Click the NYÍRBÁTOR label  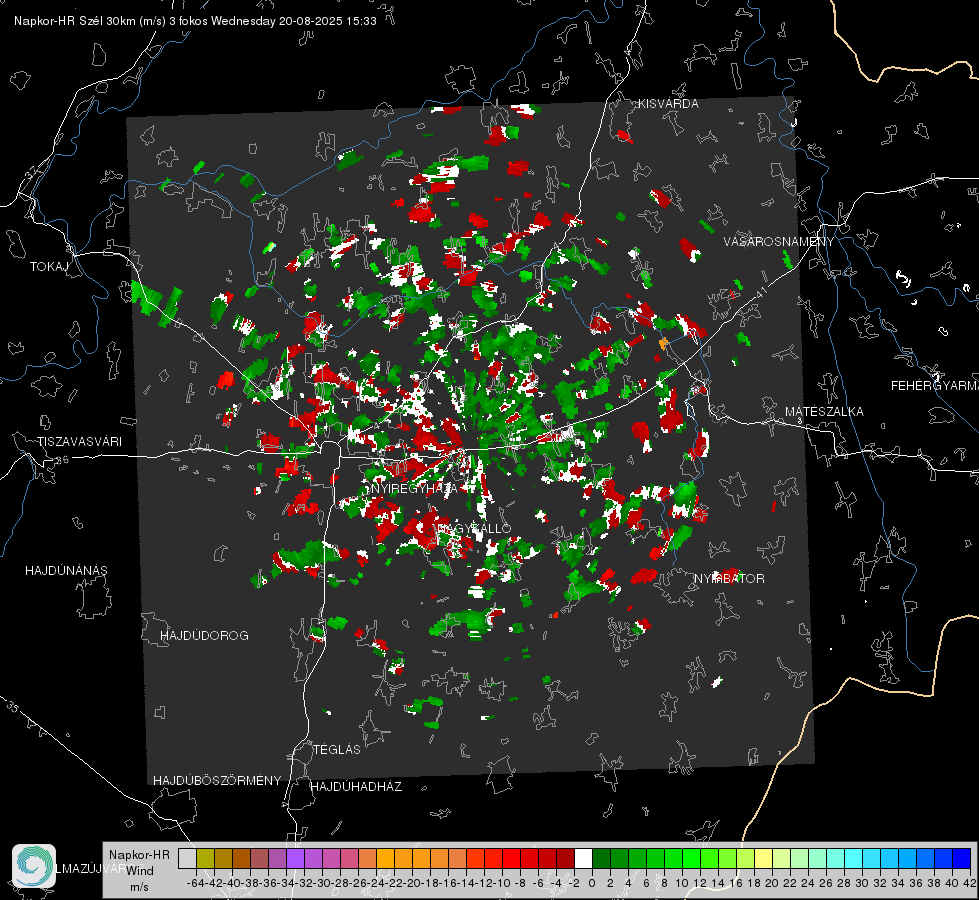(x=729, y=579)
